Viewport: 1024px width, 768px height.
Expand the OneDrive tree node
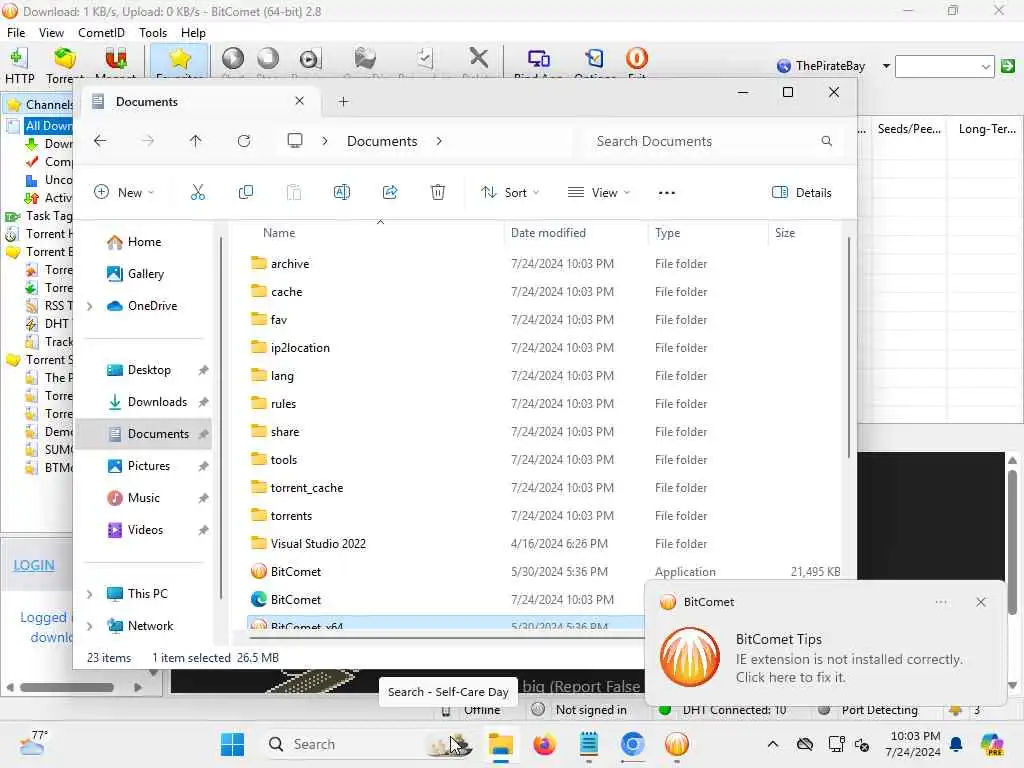[x=89, y=306]
